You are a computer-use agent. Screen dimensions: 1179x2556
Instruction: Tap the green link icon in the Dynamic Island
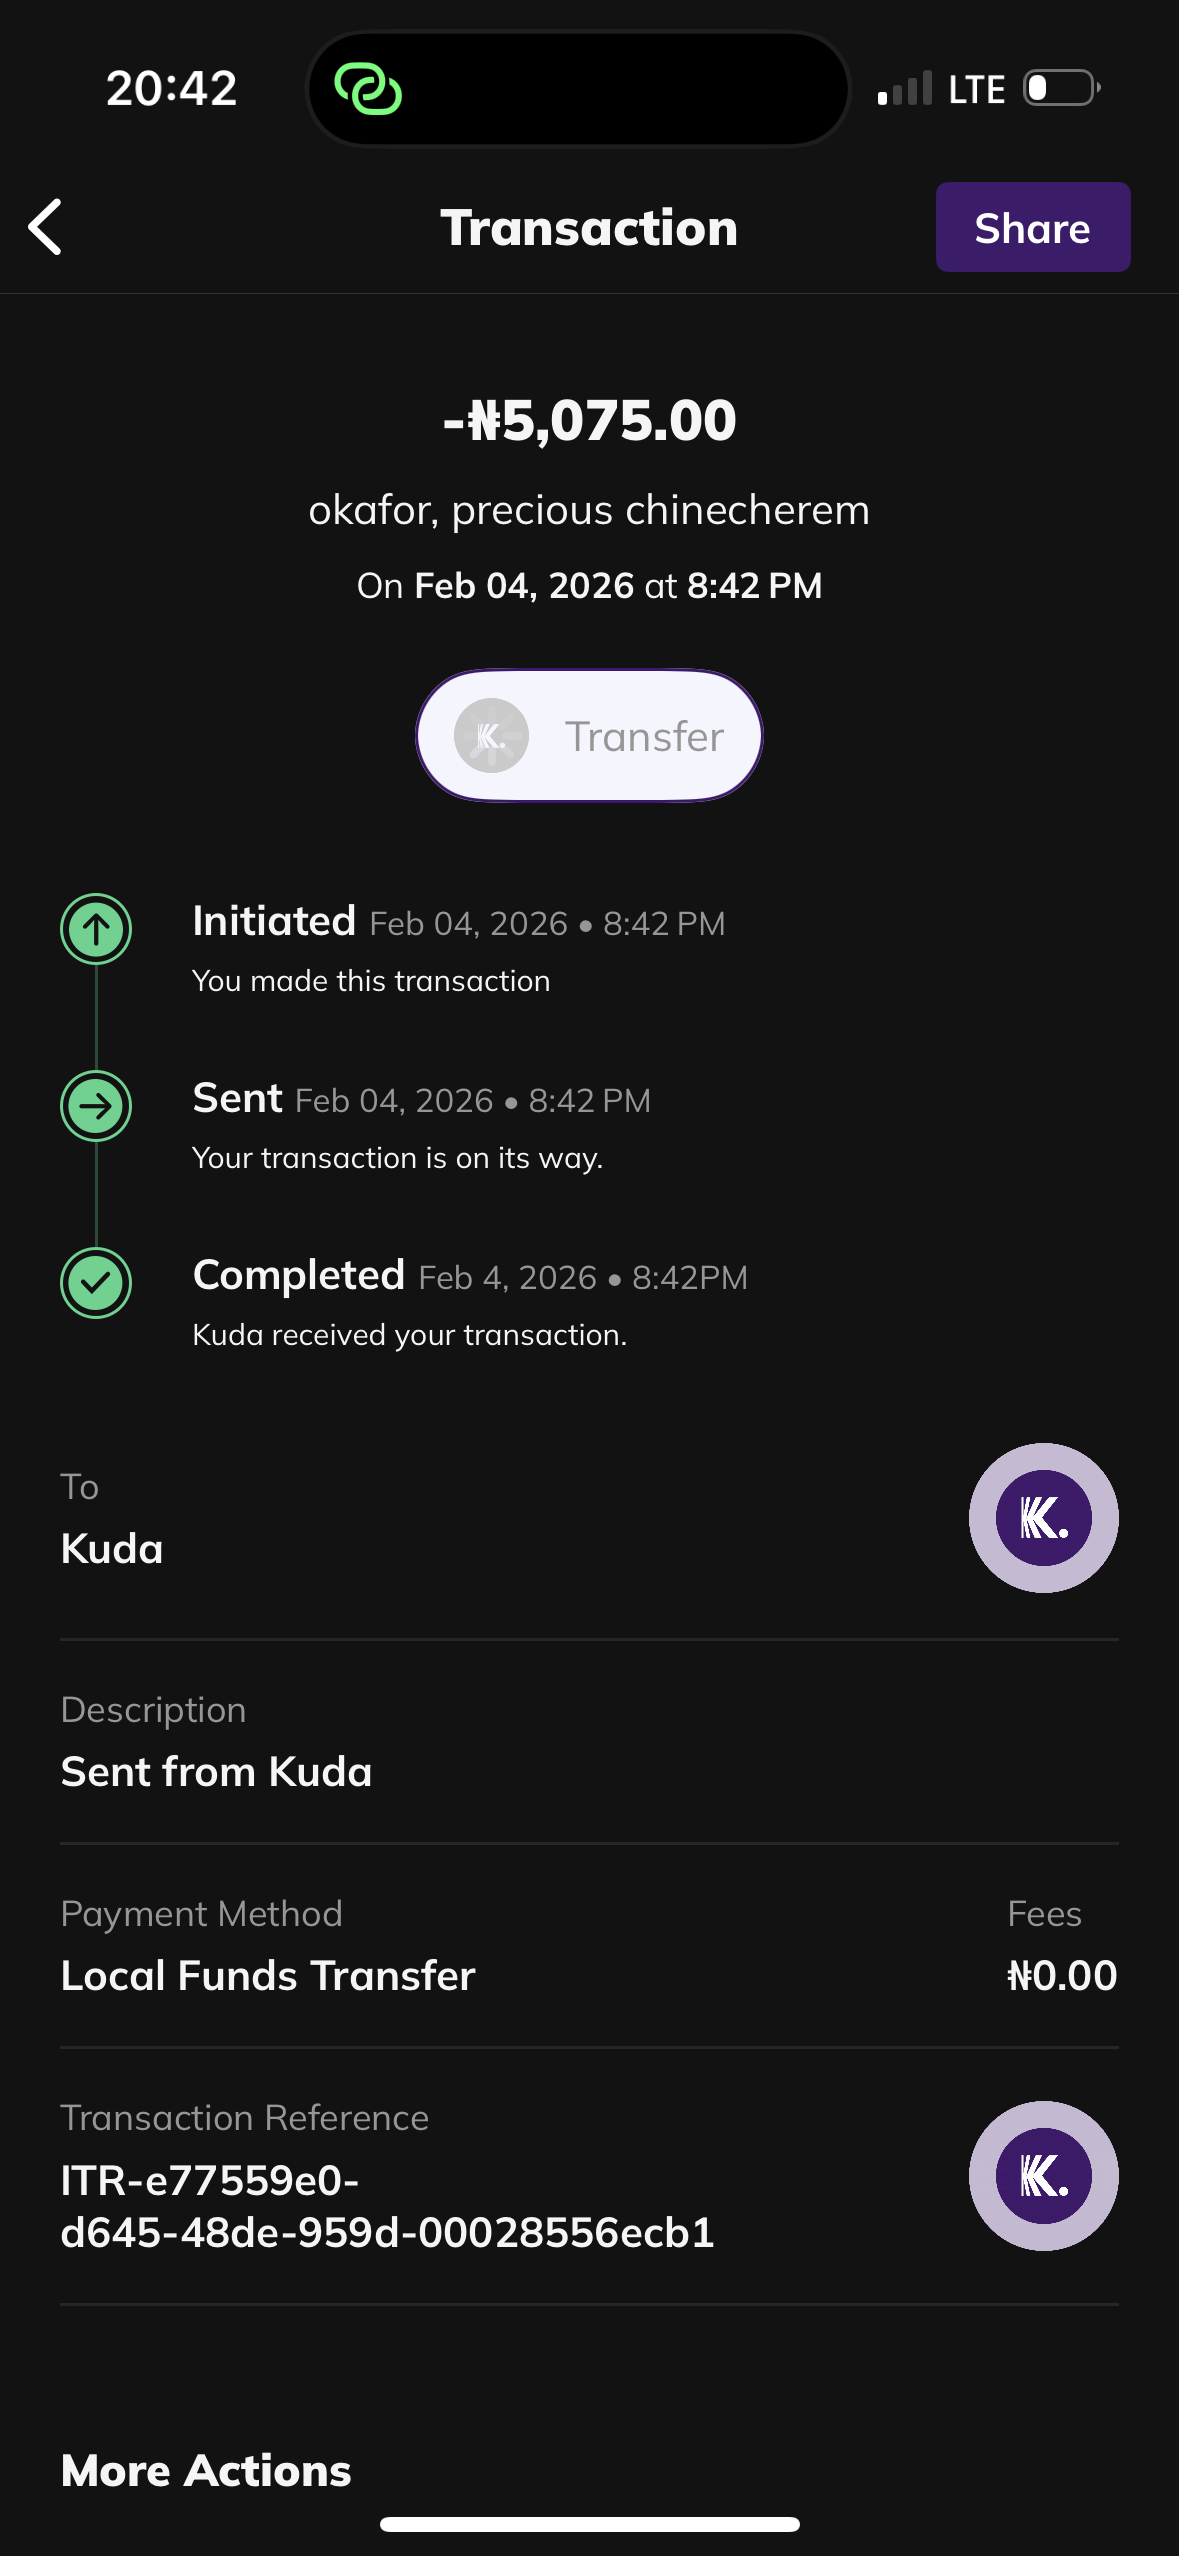368,89
